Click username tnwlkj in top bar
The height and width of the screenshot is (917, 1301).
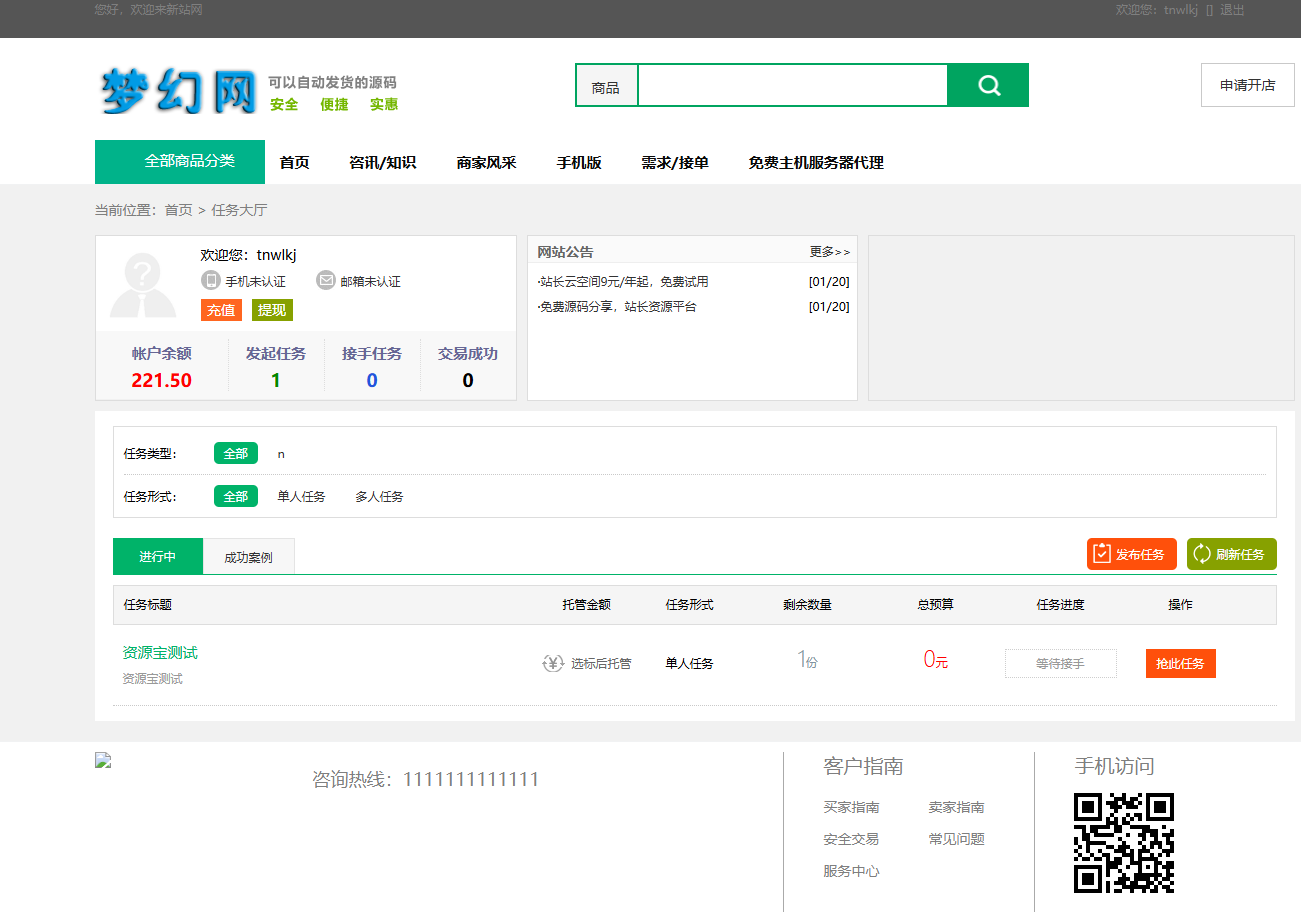click(x=1181, y=10)
